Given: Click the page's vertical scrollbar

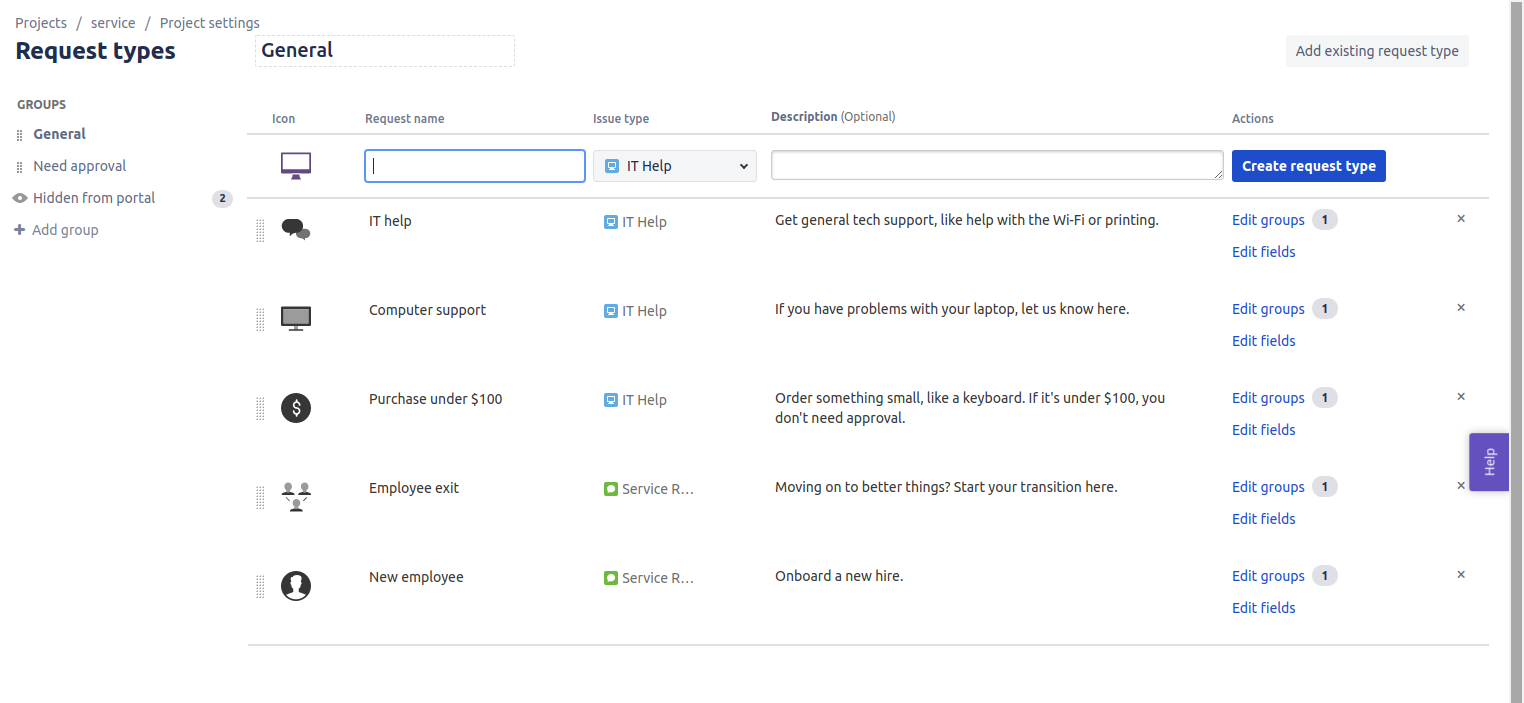Looking at the screenshot, I should tap(1516, 351).
